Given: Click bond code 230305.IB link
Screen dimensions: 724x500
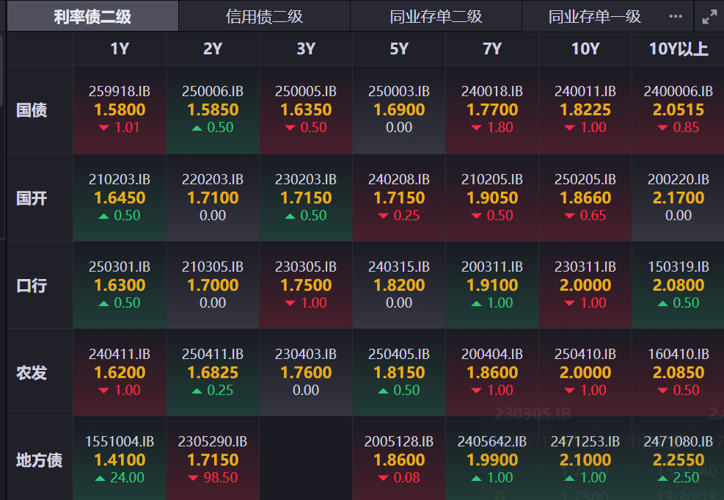Looking at the screenshot, I should (x=306, y=267).
